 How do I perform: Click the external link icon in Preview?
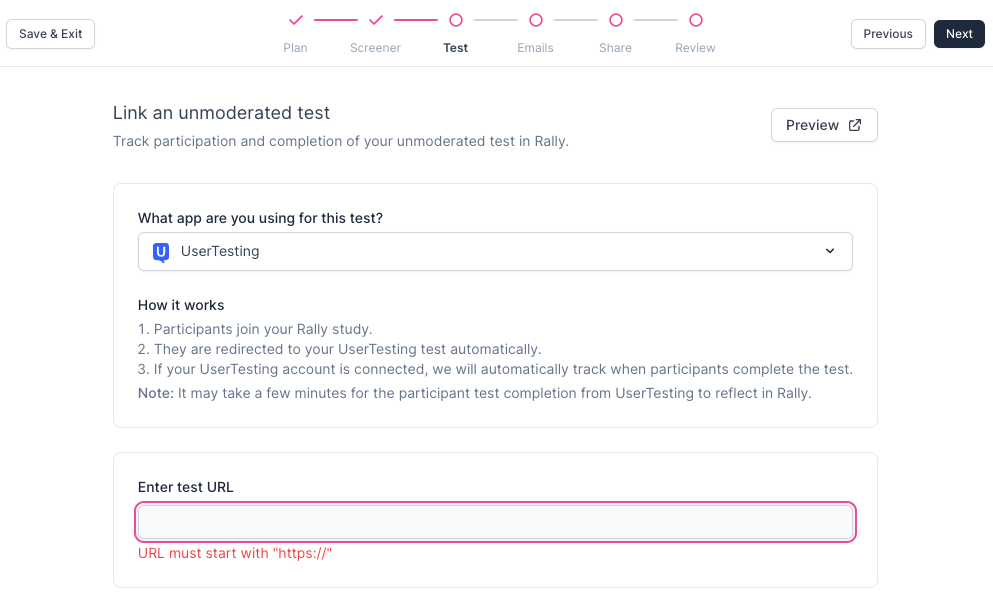coord(855,125)
